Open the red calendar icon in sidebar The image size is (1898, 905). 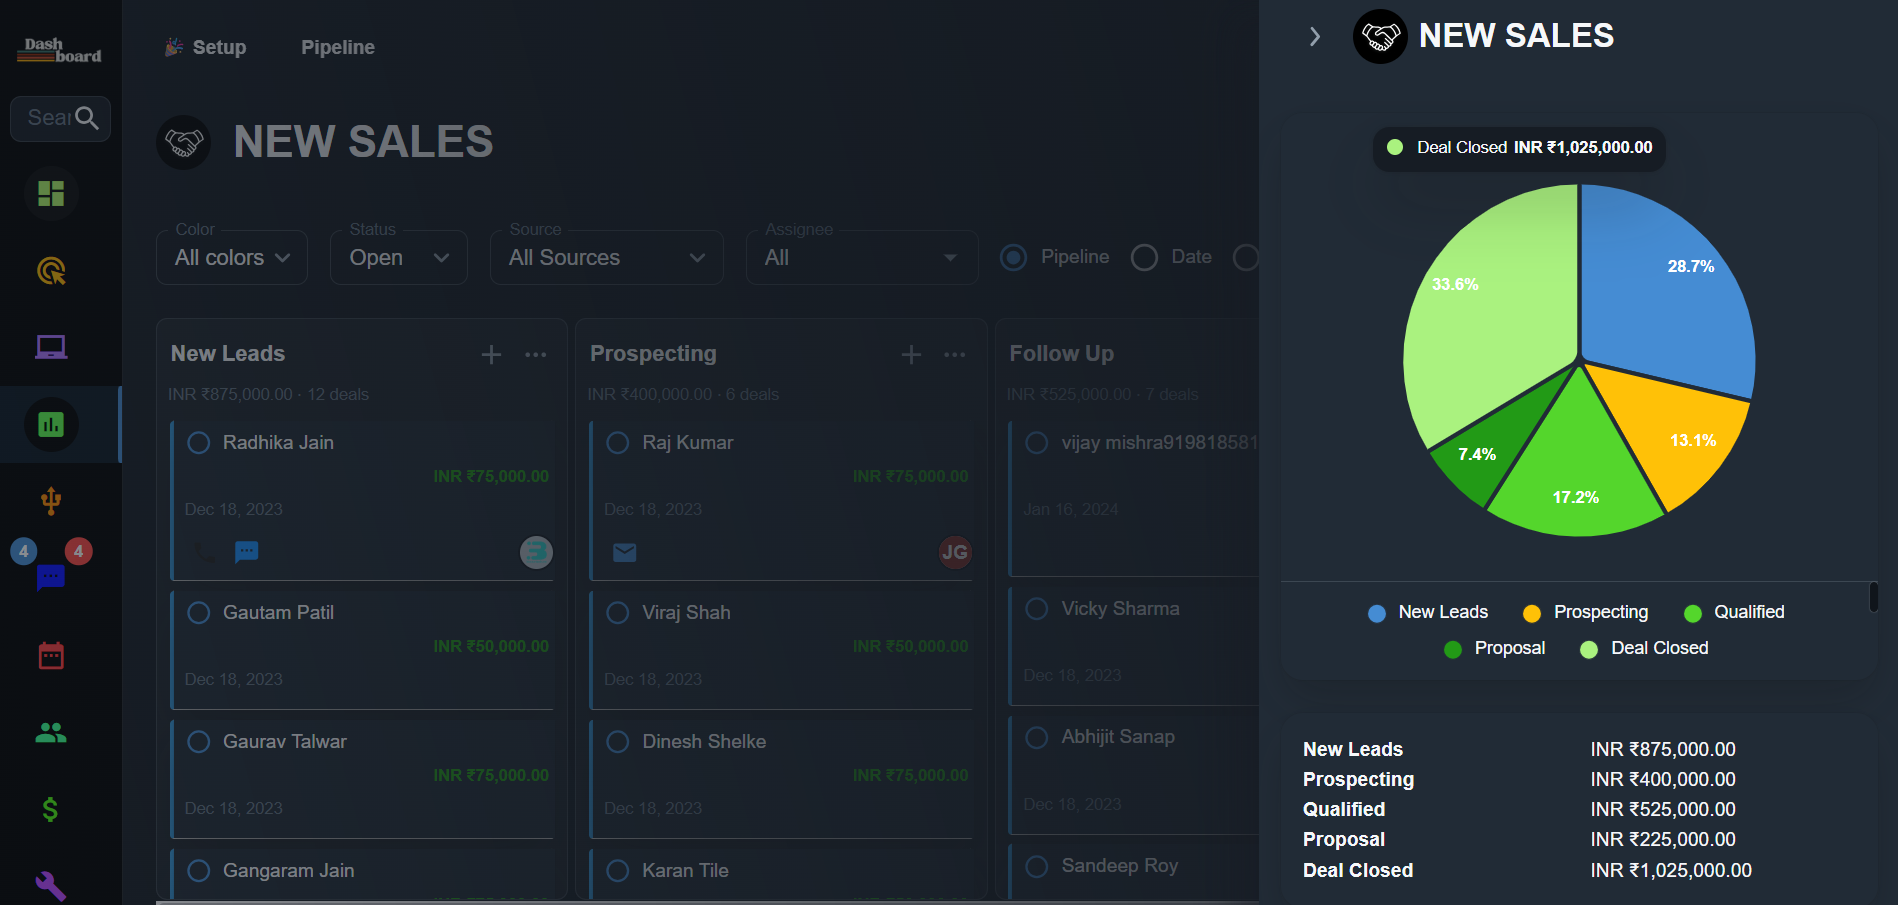(51, 656)
